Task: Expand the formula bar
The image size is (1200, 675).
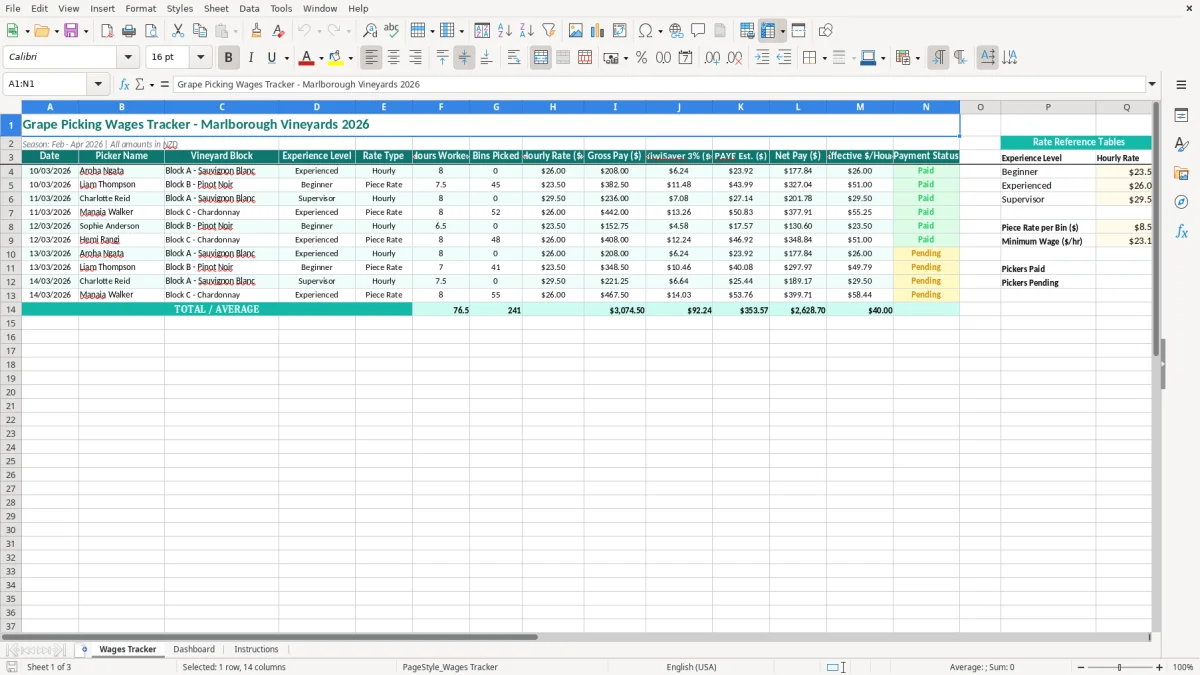Action: (1152, 84)
